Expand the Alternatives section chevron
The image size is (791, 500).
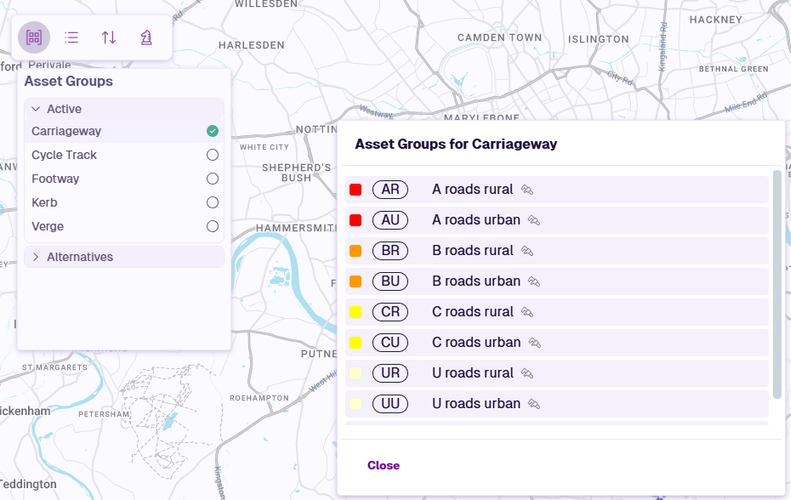pos(36,257)
